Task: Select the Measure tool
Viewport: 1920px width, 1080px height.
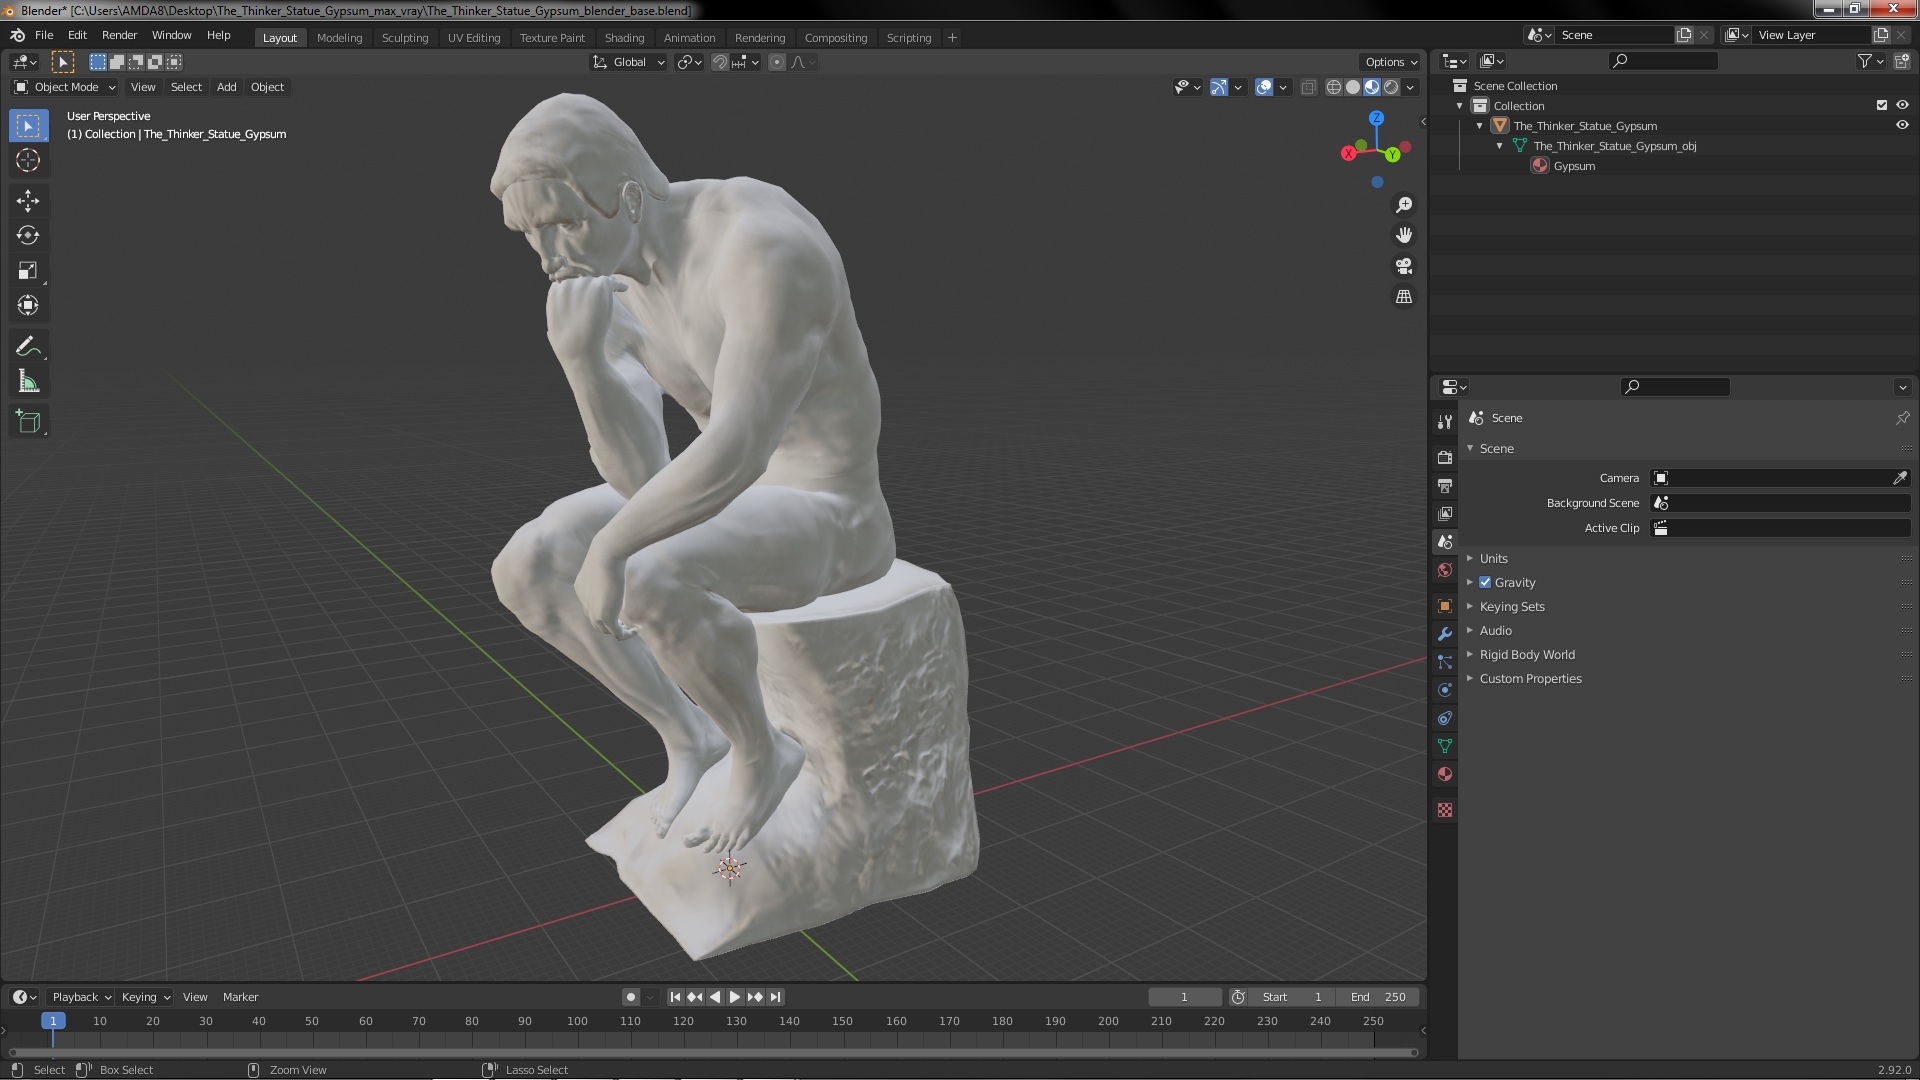Action: [28, 382]
